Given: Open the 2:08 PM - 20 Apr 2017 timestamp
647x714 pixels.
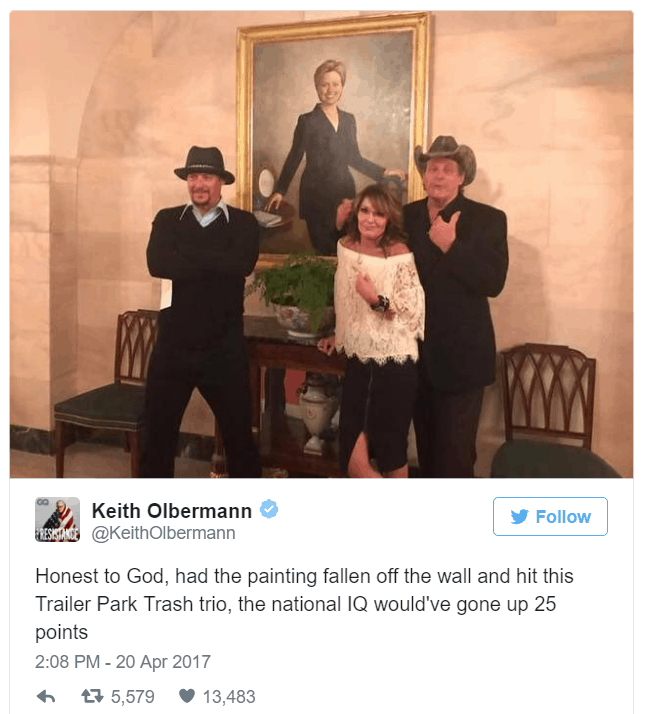Looking at the screenshot, I should click(x=123, y=662).
